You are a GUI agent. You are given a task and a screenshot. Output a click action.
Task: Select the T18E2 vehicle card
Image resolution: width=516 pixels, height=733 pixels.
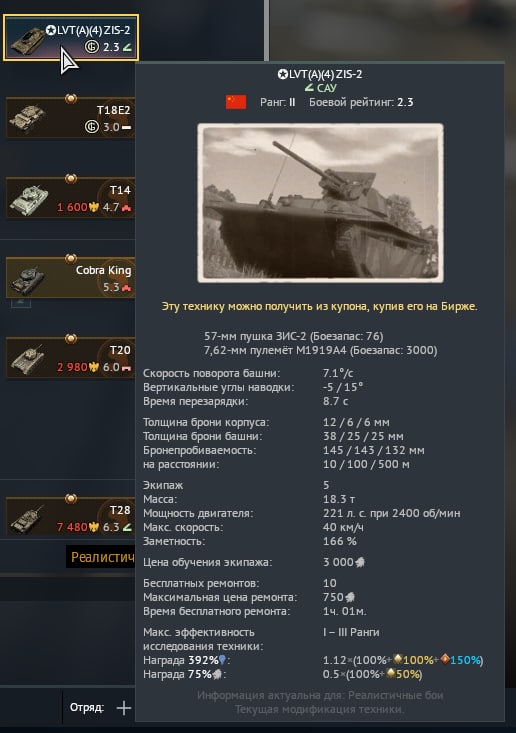pos(71,118)
